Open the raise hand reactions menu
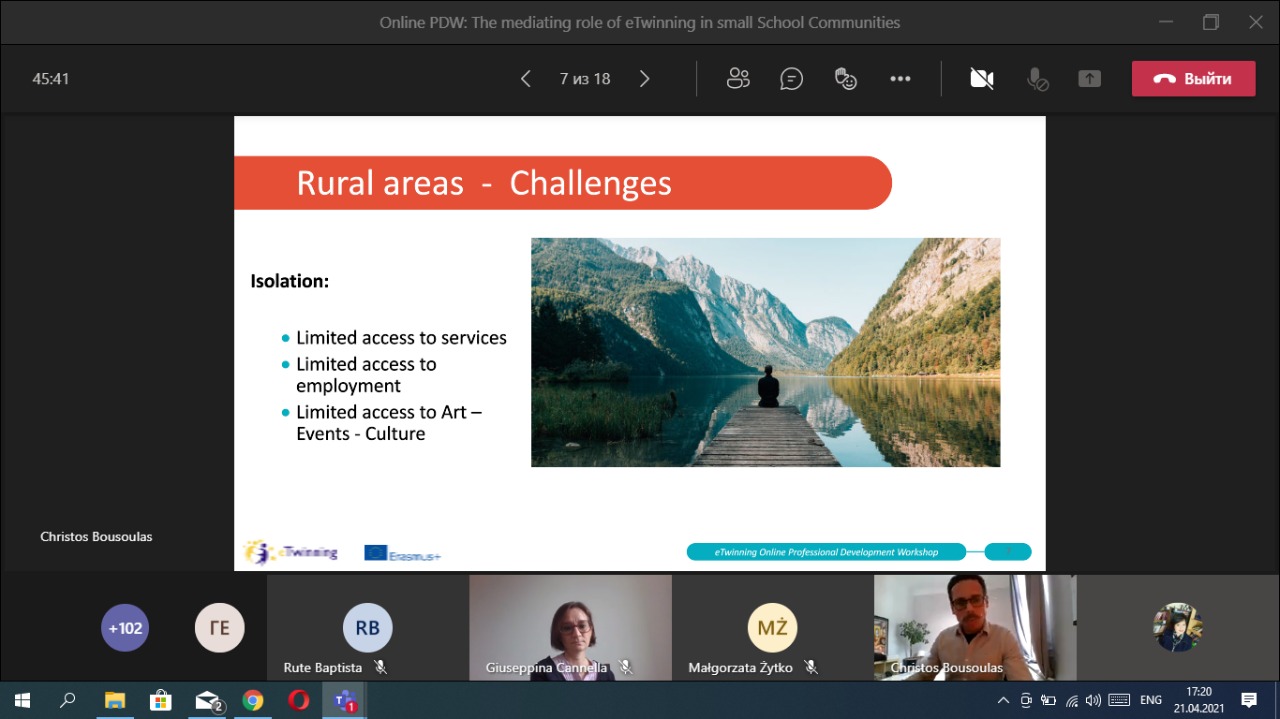The image size is (1280, 719). click(846, 79)
